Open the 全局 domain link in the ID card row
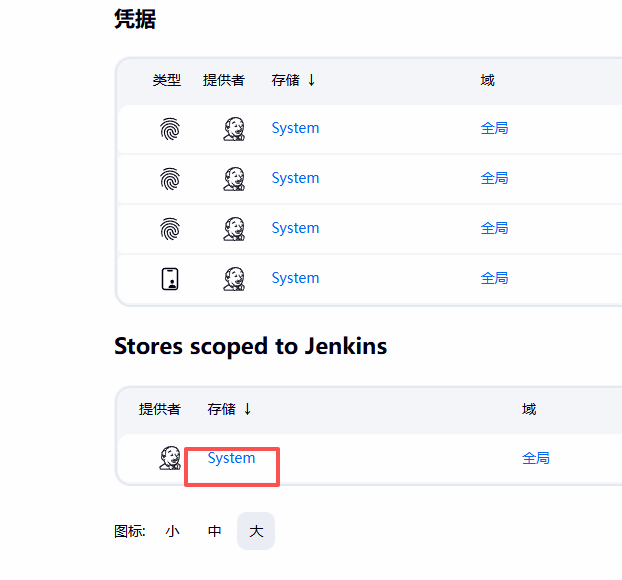Screen dimensions: 622x580 tap(494, 278)
